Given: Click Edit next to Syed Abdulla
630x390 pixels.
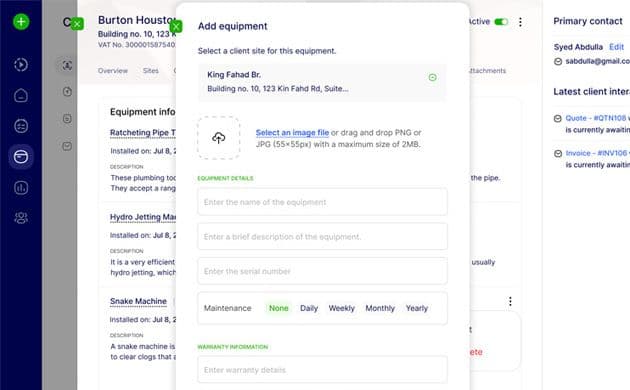Looking at the screenshot, I should pos(616,47).
